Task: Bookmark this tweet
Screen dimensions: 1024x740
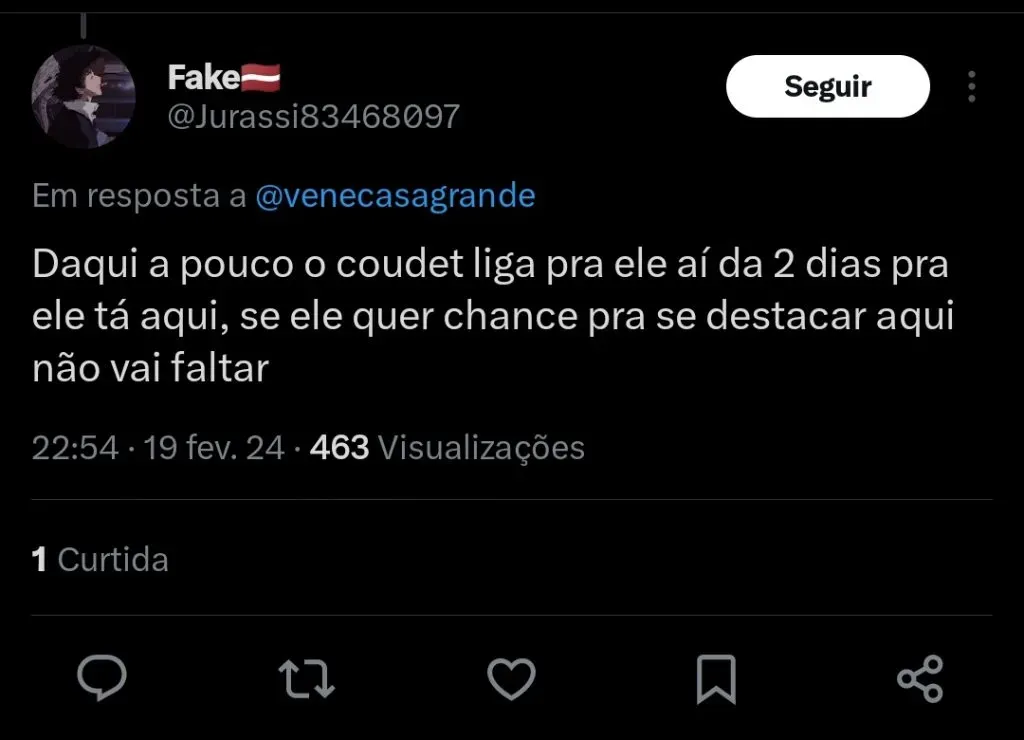Action: coord(716,680)
